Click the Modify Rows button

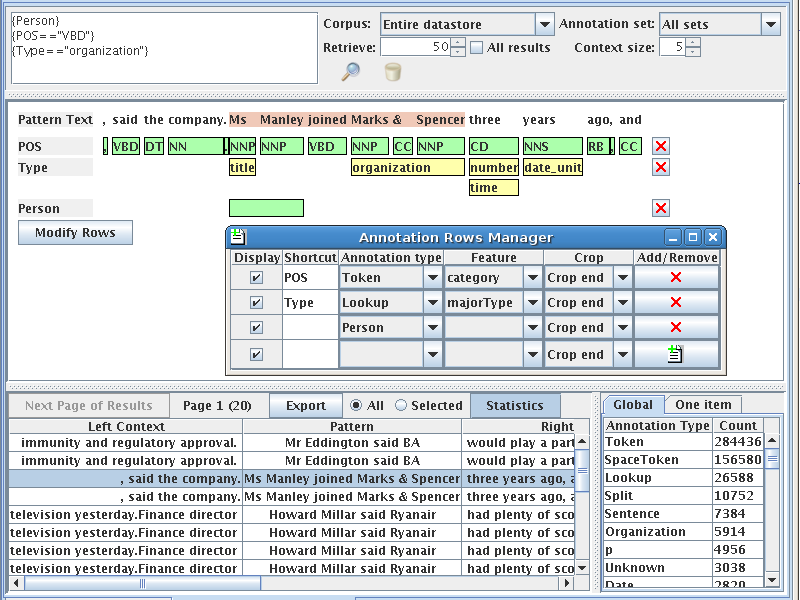click(x=76, y=233)
